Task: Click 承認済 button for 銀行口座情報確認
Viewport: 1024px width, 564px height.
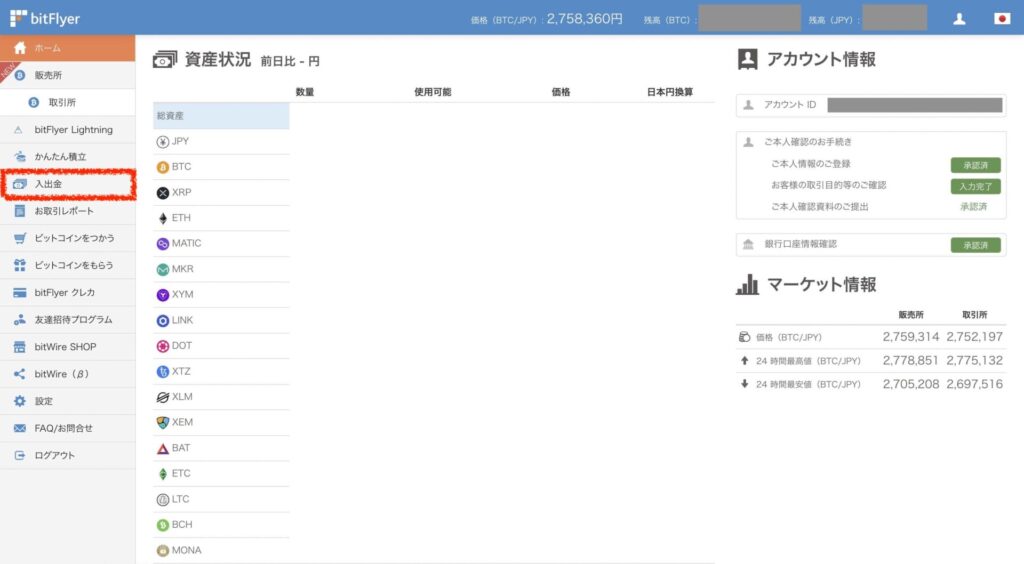Action: click(x=975, y=245)
